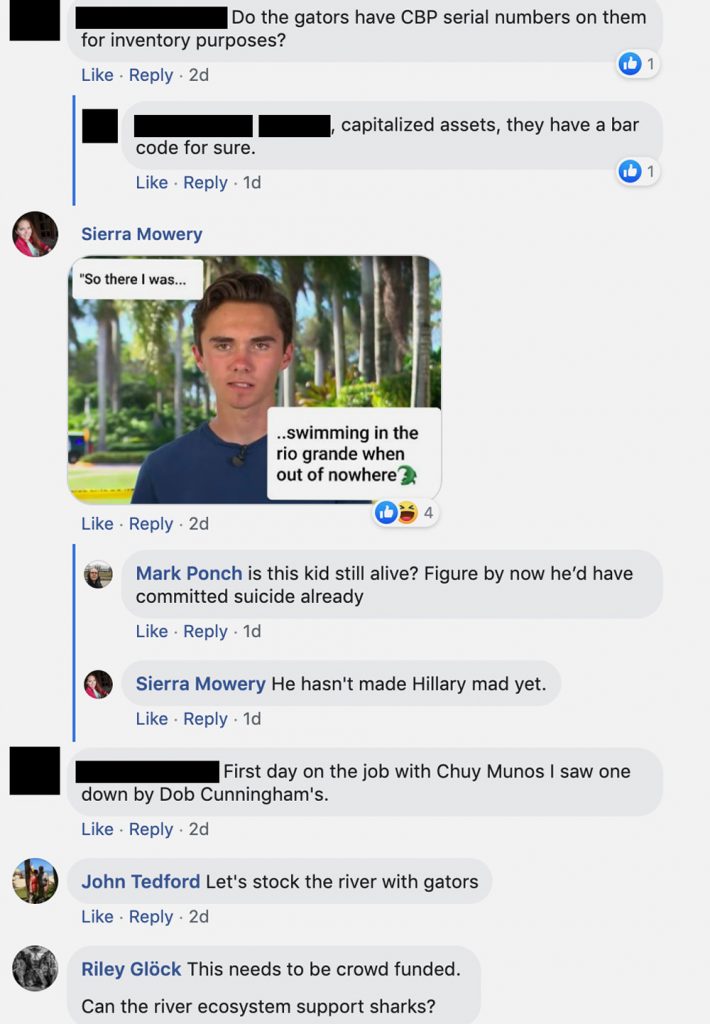Viewport: 710px width, 1024px height.
Task: Open Sierra Mowery's name link above the image
Action: [x=142, y=234]
